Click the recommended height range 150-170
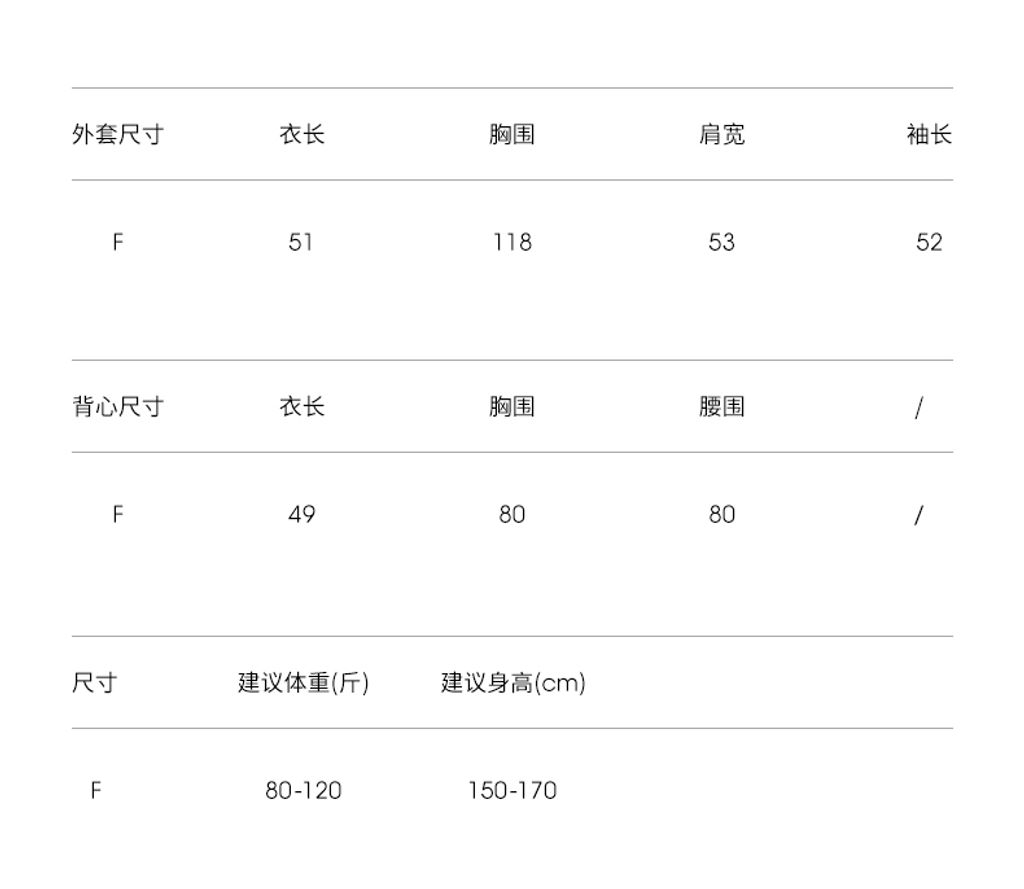This screenshot has width=1024, height=889. pyautogui.click(x=512, y=791)
